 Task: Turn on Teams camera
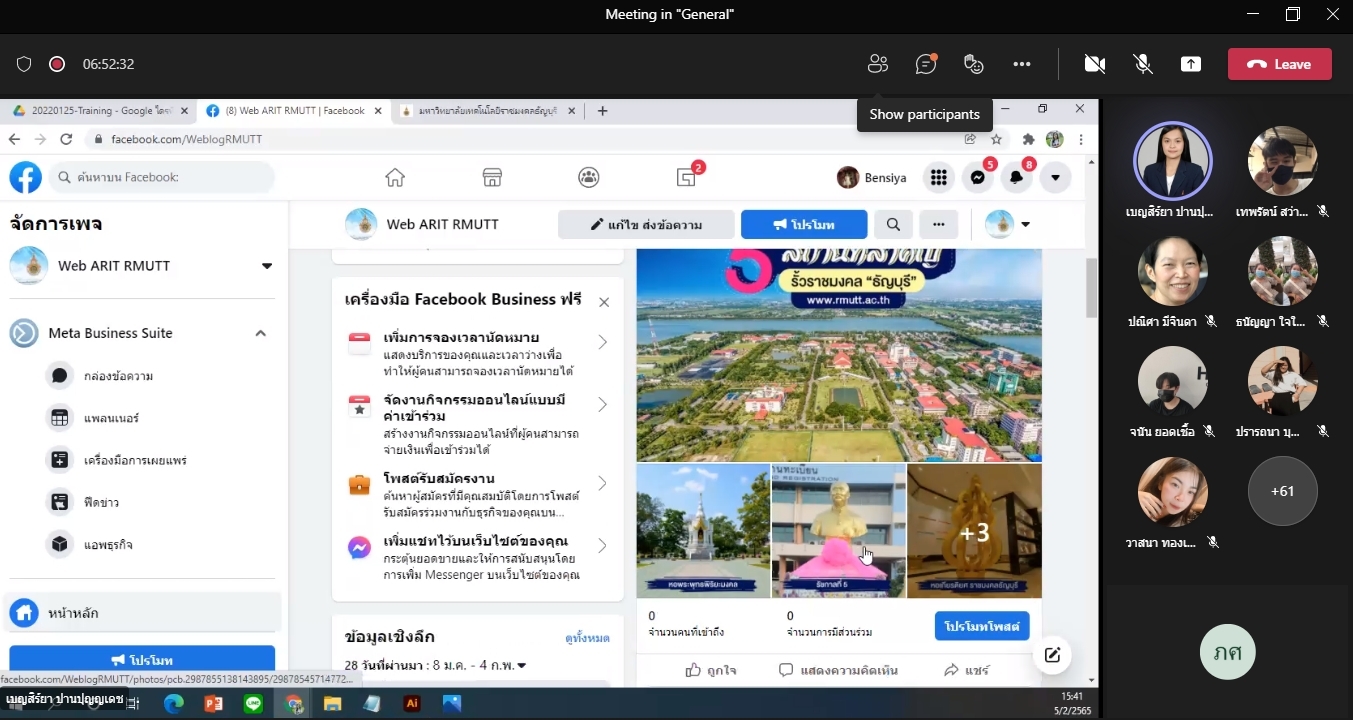(x=1095, y=64)
